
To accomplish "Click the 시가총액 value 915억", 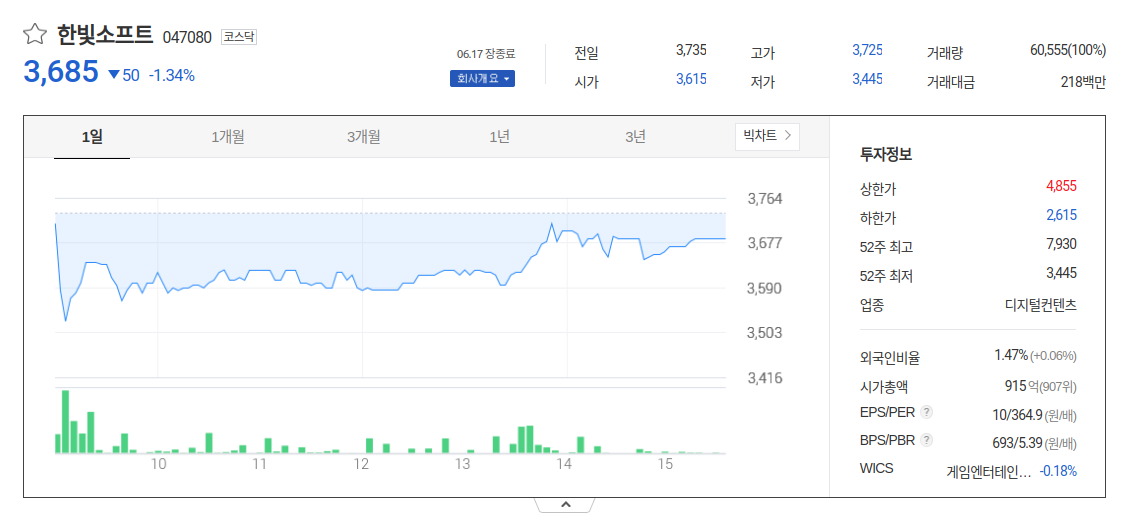I will [1021, 387].
